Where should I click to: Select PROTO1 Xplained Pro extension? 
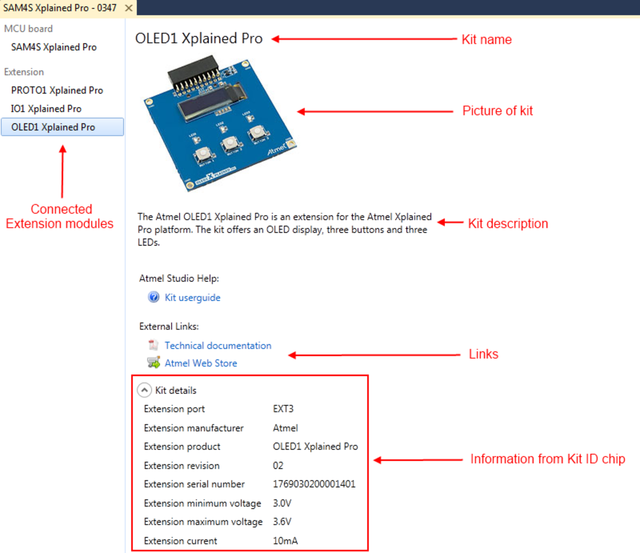[x=57, y=90]
